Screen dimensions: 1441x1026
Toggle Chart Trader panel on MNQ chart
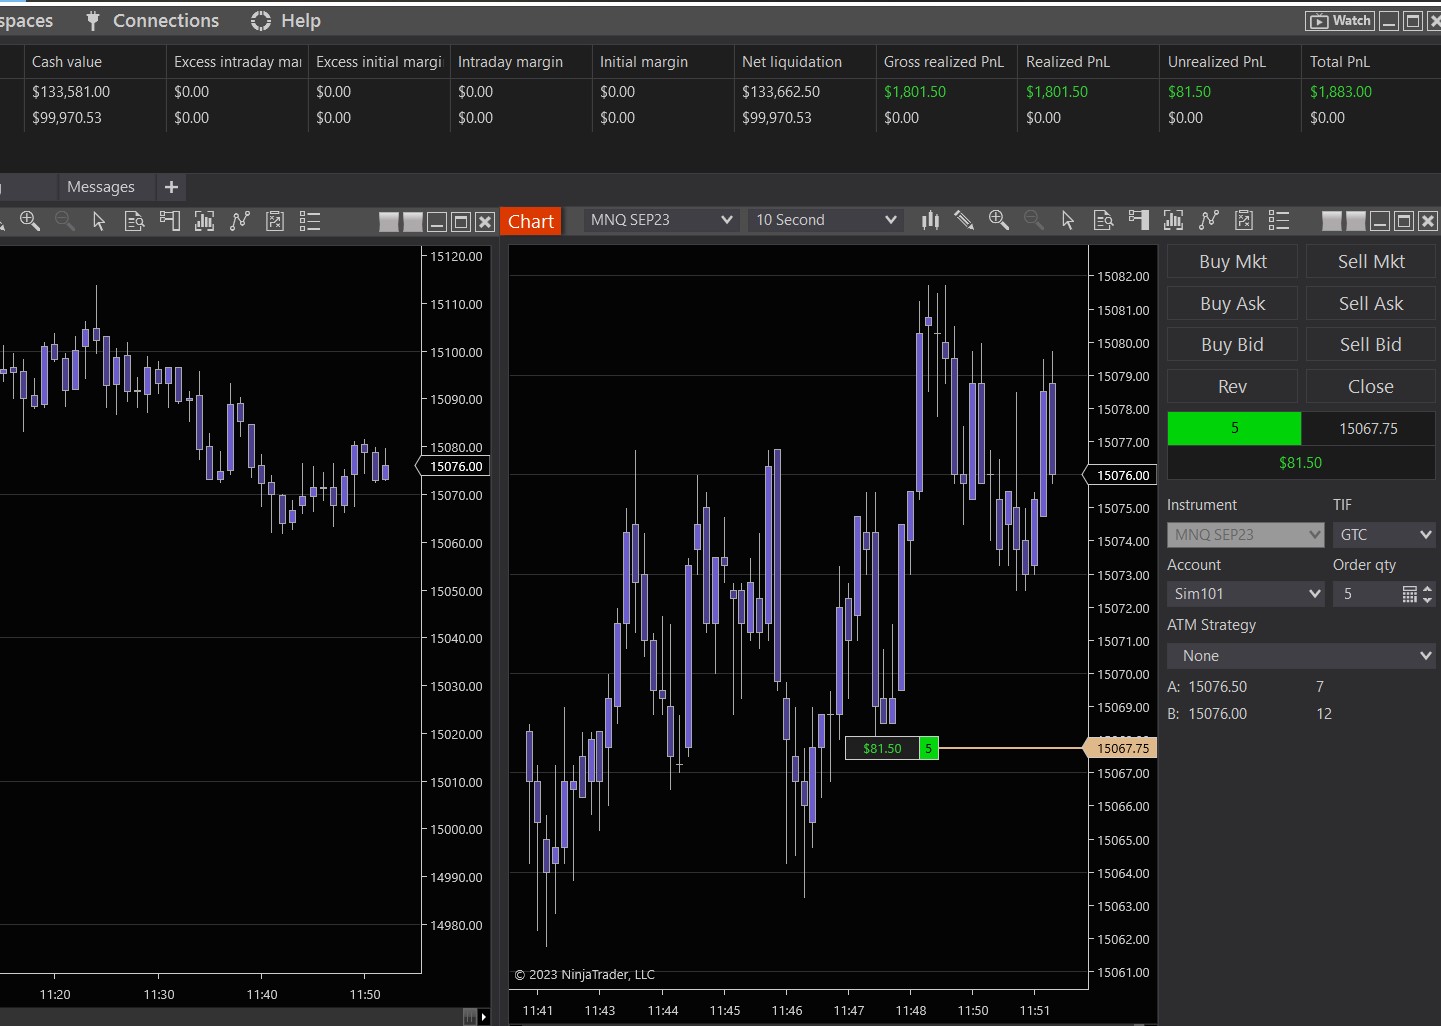pos(1138,221)
